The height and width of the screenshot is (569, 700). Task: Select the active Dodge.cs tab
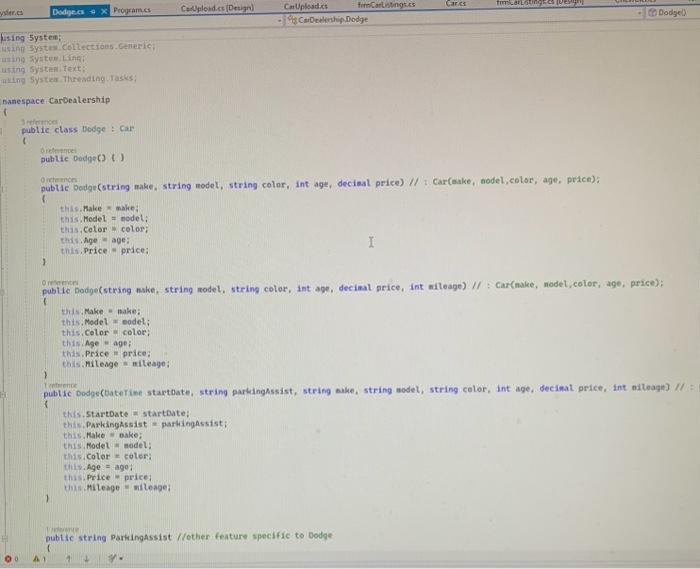(x=68, y=12)
